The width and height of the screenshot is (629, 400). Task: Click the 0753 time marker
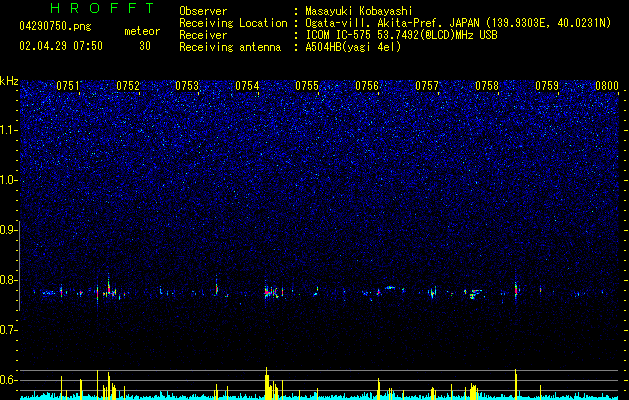[187, 86]
